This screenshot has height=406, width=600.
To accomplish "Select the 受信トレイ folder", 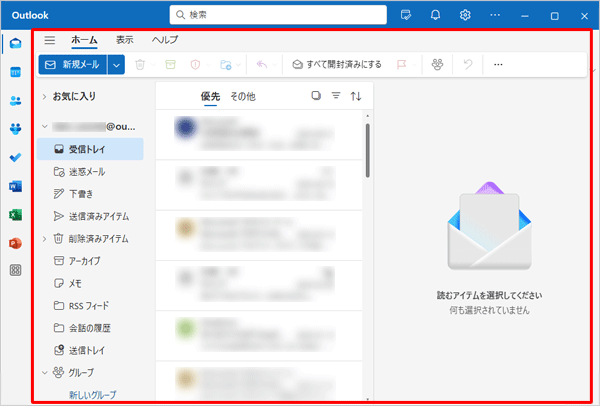I will [x=90, y=149].
